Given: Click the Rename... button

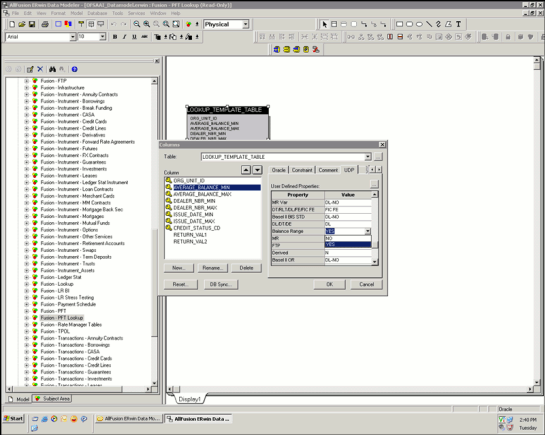Looking at the screenshot, I should 212,268.
